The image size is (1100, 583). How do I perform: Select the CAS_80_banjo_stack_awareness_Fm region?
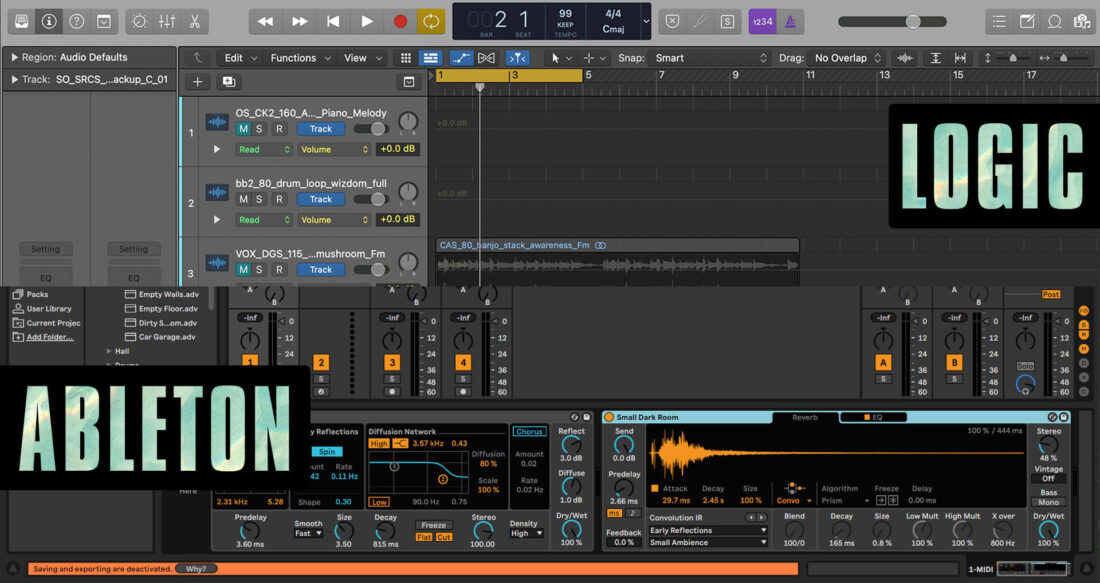[x=617, y=262]
